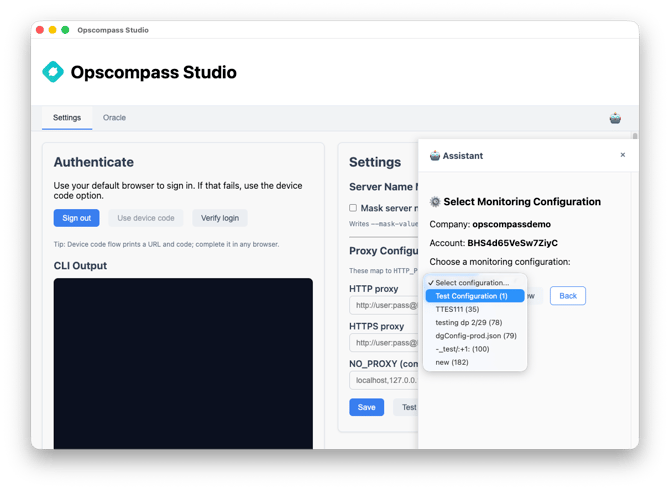
Task: Close the Assistant panel
Action: (x=622, y=155)
